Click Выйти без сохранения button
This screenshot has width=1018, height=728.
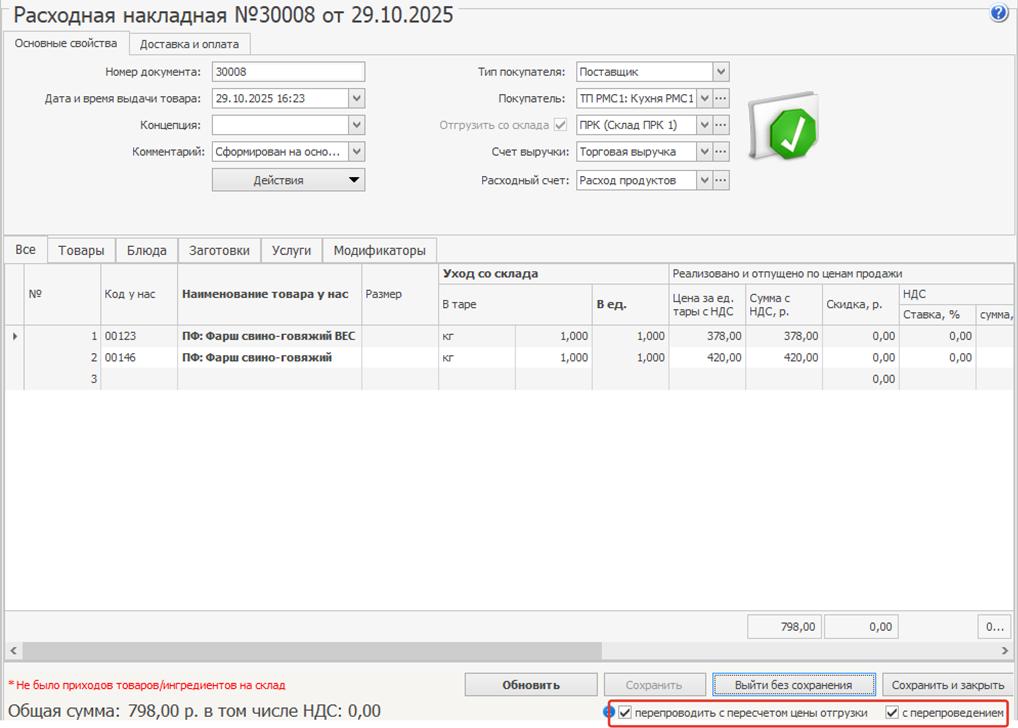coord(793,685)
